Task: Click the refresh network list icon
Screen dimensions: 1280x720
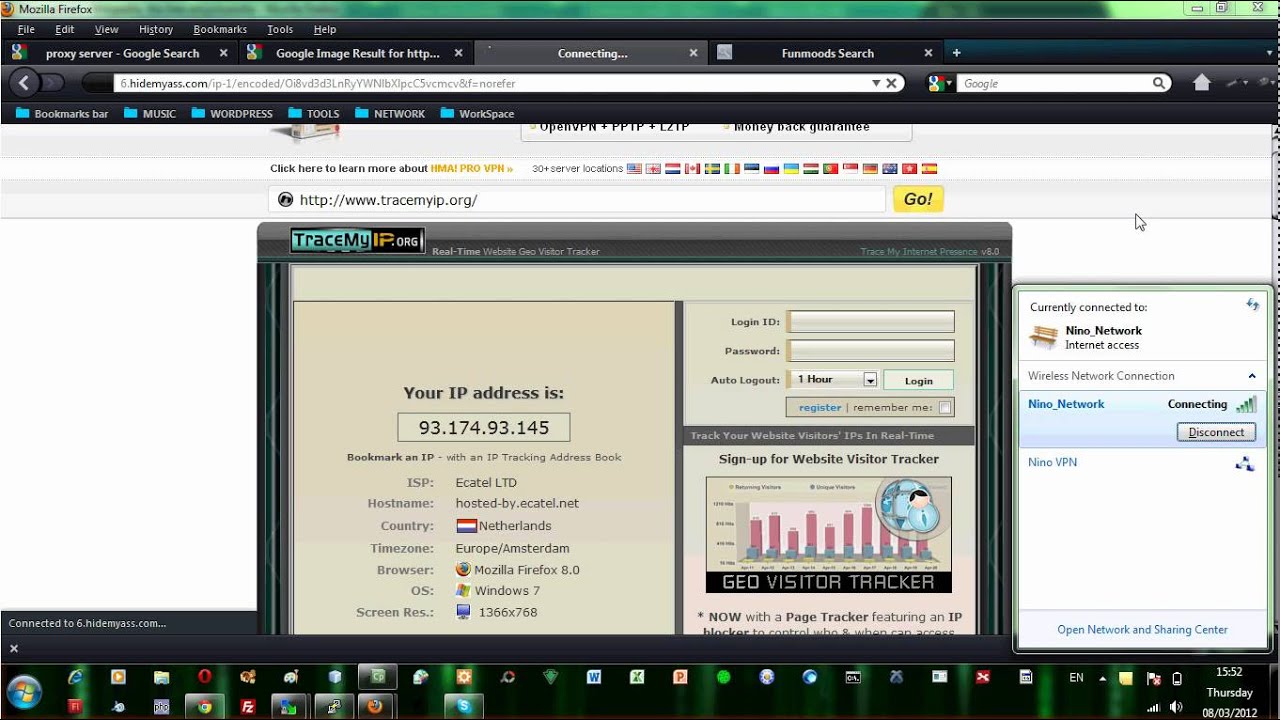Action: click(1252, 305)
